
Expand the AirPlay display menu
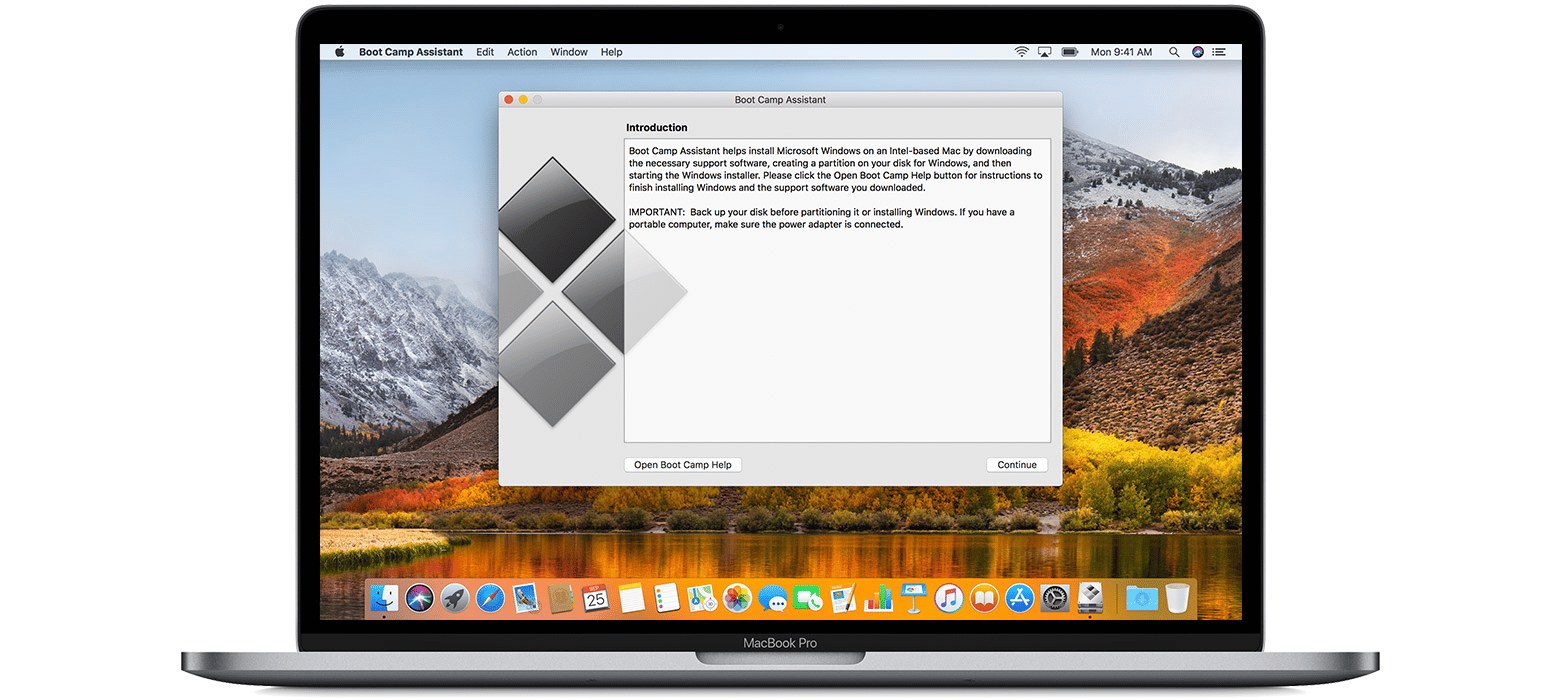tap(1045, 52)
